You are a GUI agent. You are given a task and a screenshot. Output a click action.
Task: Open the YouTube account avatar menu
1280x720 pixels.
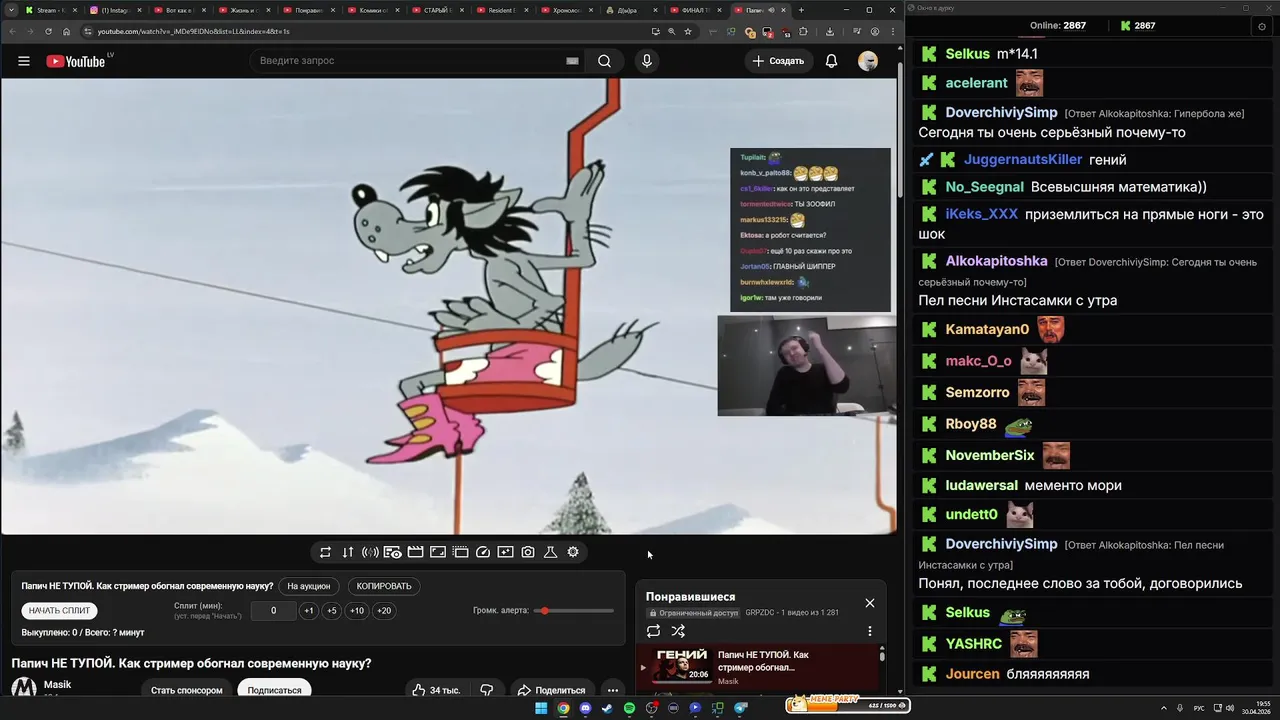868,61
